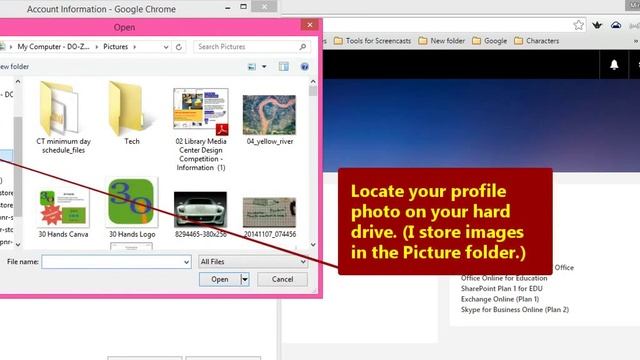Viewport: 640px width, 360px height.
Task: Click the cloud extension icon in Chrome
Action: point(616,25)
